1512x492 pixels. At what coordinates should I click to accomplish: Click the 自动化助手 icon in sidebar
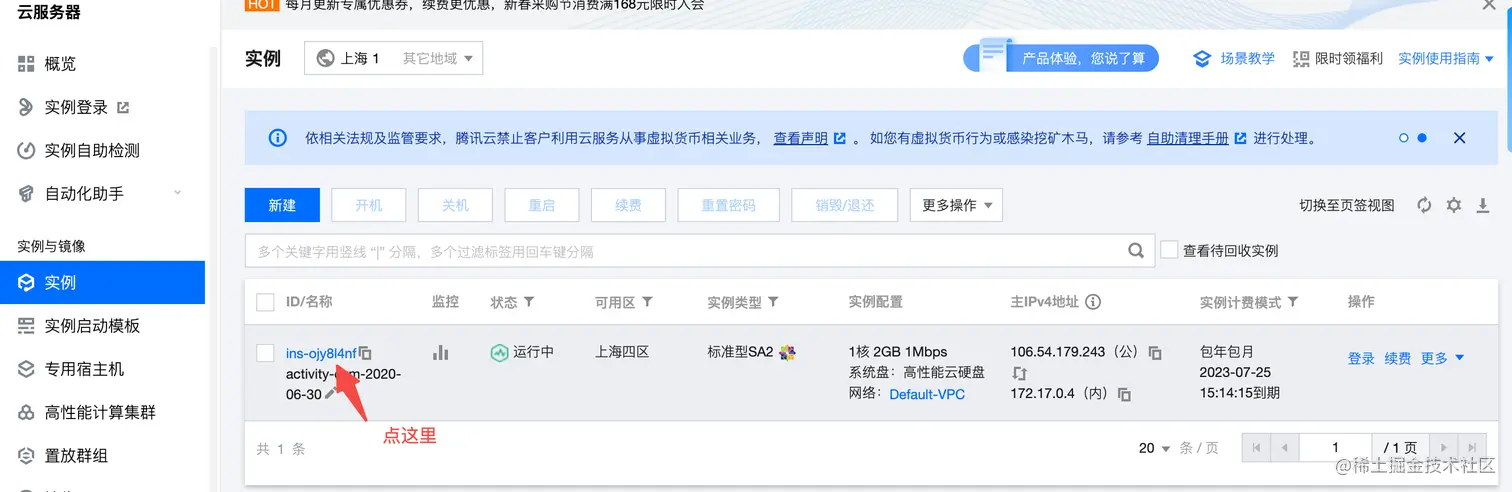[x=26, y=193]
